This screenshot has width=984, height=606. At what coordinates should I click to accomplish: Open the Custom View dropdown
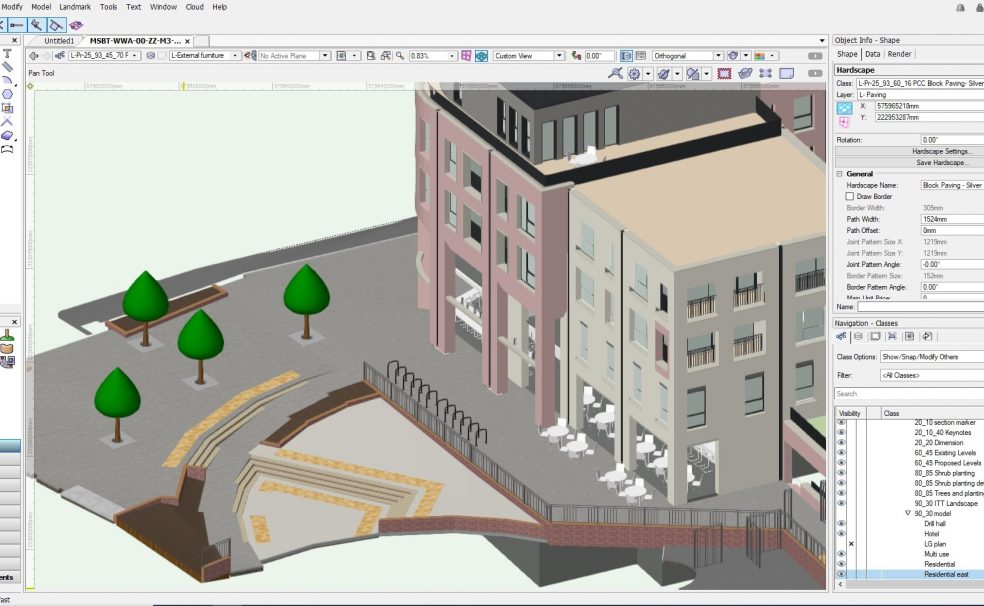coord(529,56)
